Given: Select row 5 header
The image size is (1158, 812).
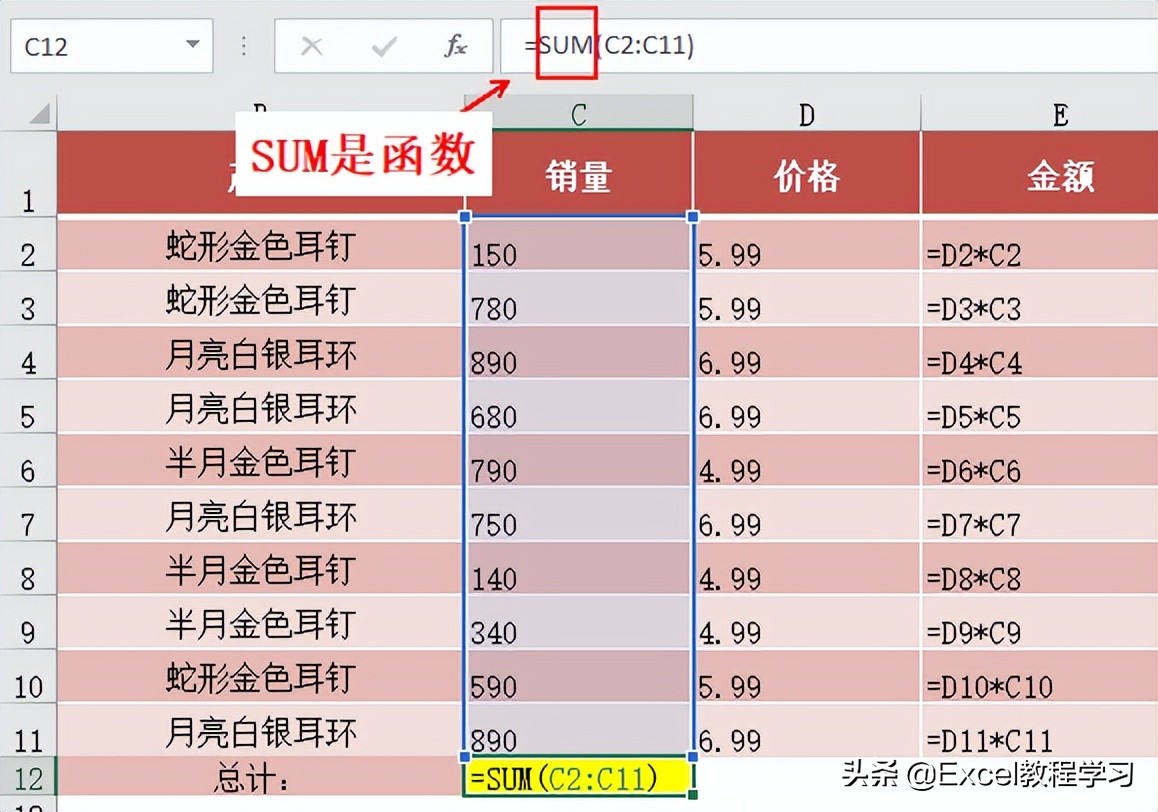Looking at the screenshot, I should tap(28, 406).
